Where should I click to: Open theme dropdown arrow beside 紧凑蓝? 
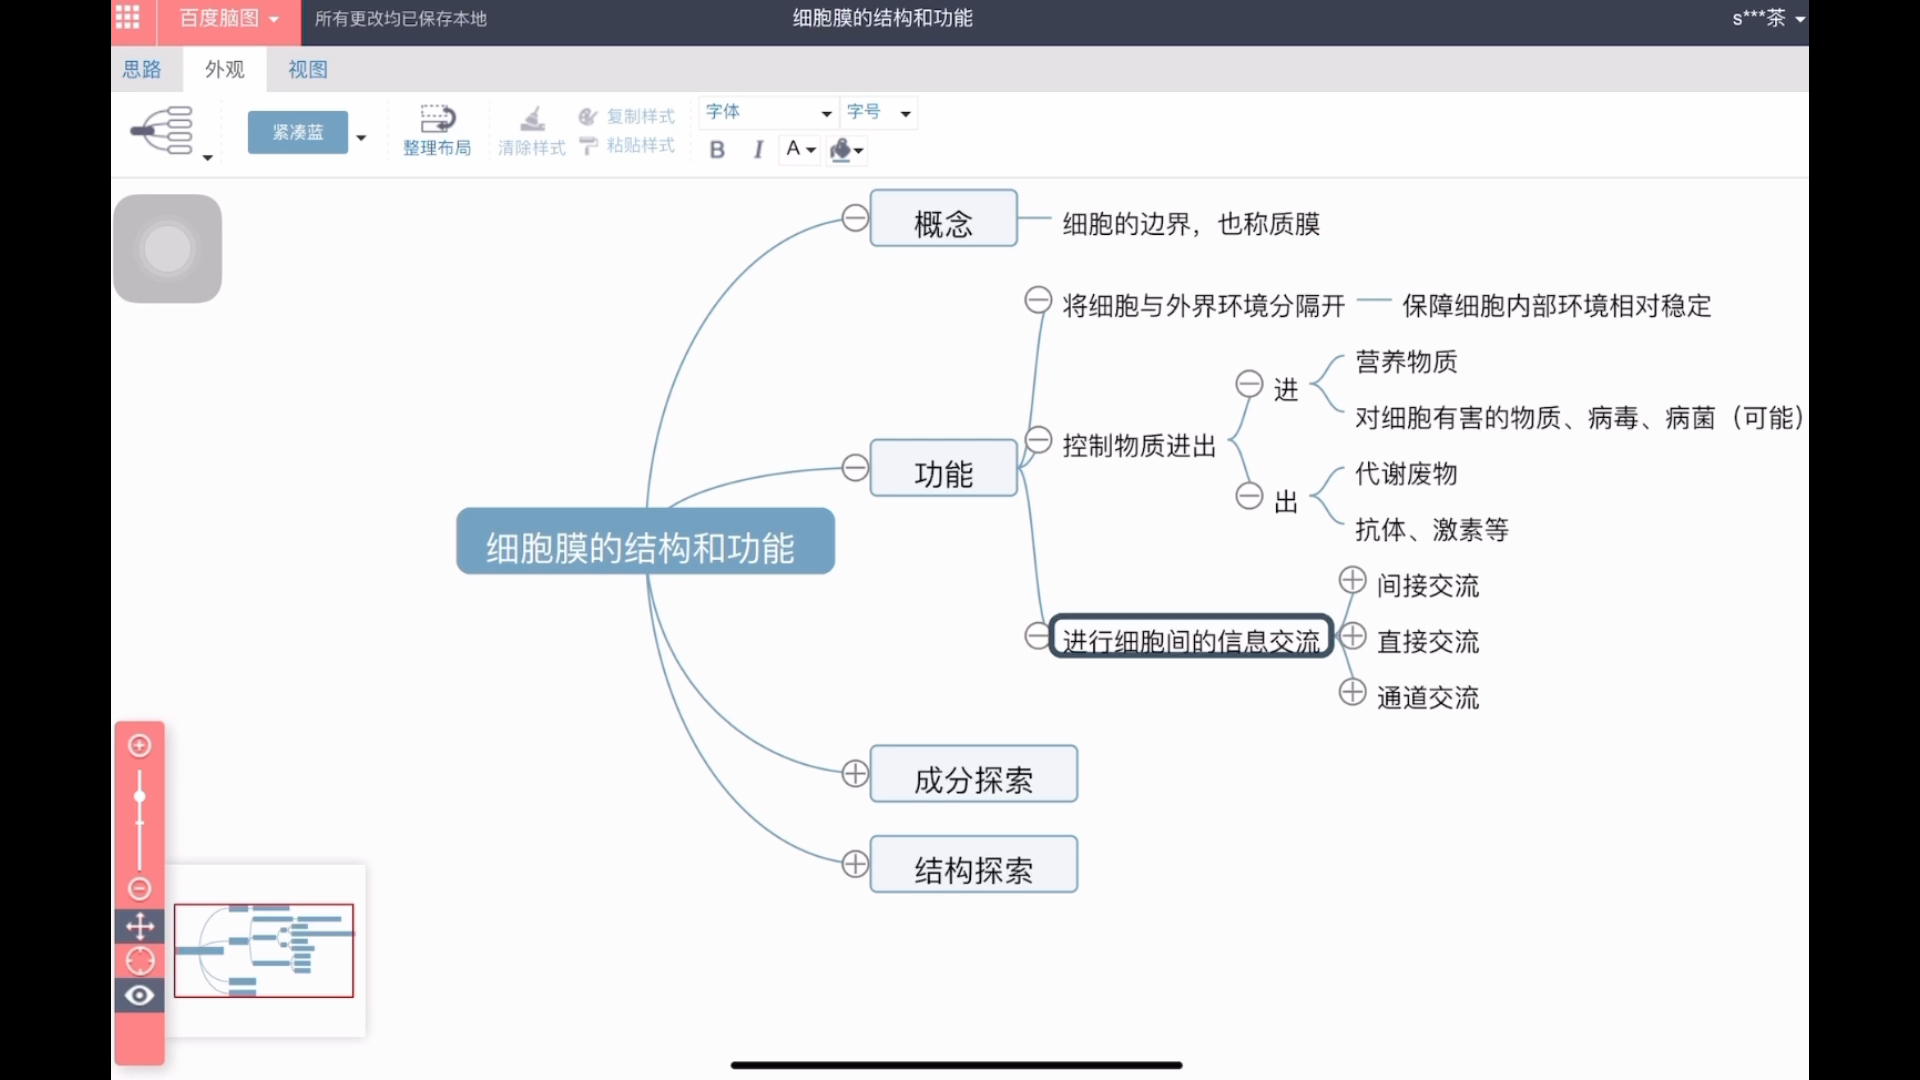[x=361, y=137]
